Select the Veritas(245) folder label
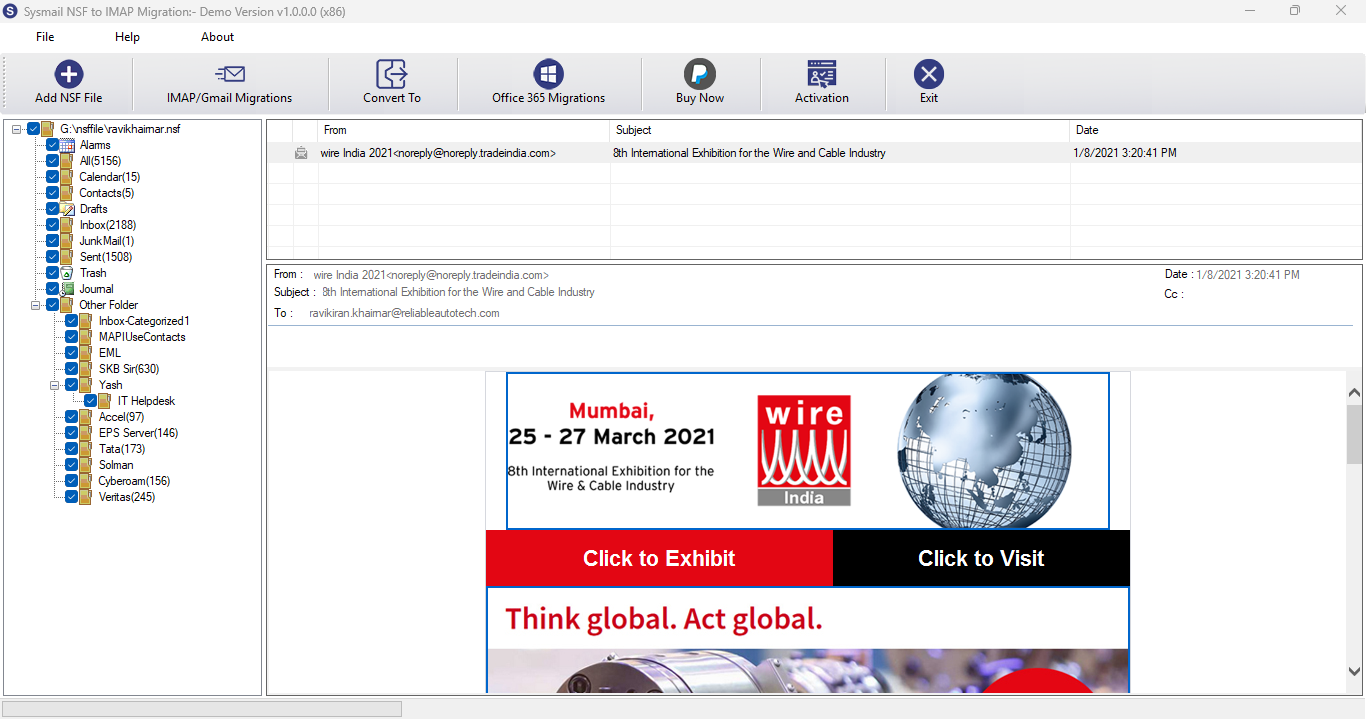The height and width of the screenshot is (720, 1366). point(127,497)
